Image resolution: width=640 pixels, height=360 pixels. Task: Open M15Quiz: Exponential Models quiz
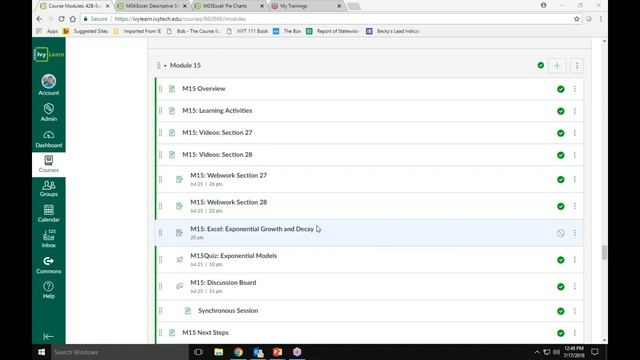pyautogui.click(x=233, y=256)
